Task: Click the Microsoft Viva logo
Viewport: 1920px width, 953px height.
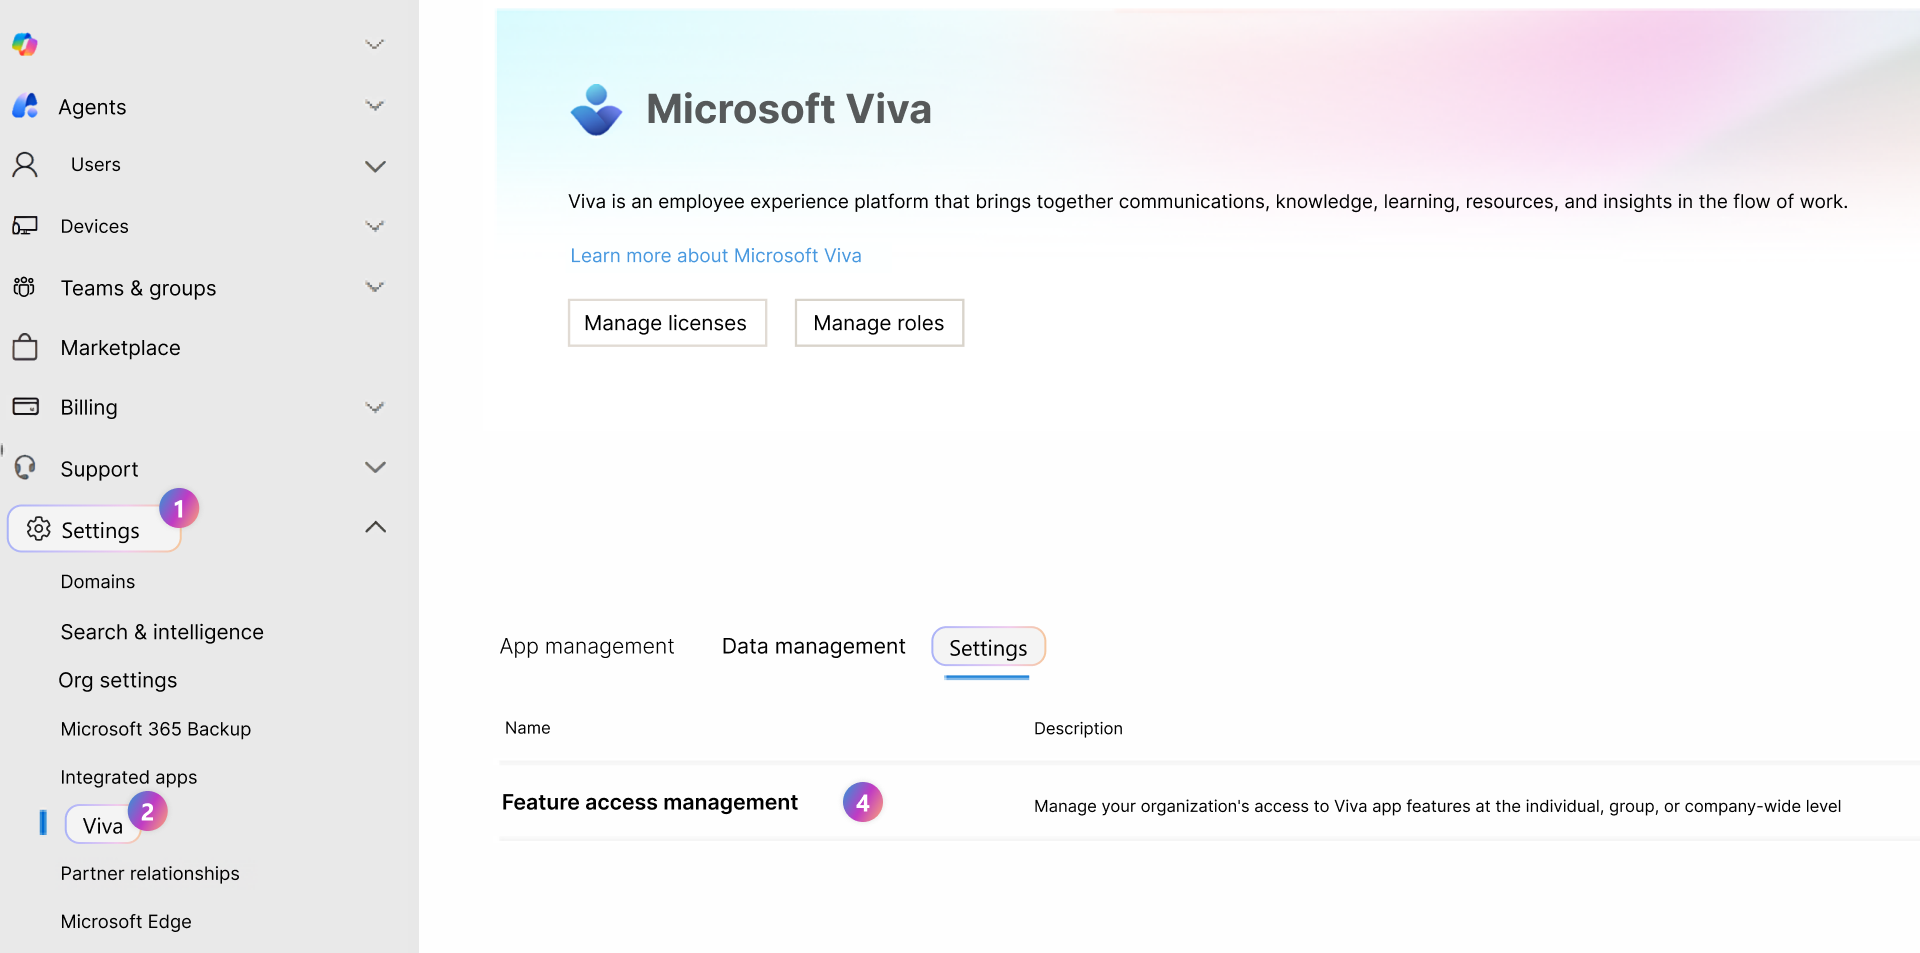Action: [x=595, y=110]
